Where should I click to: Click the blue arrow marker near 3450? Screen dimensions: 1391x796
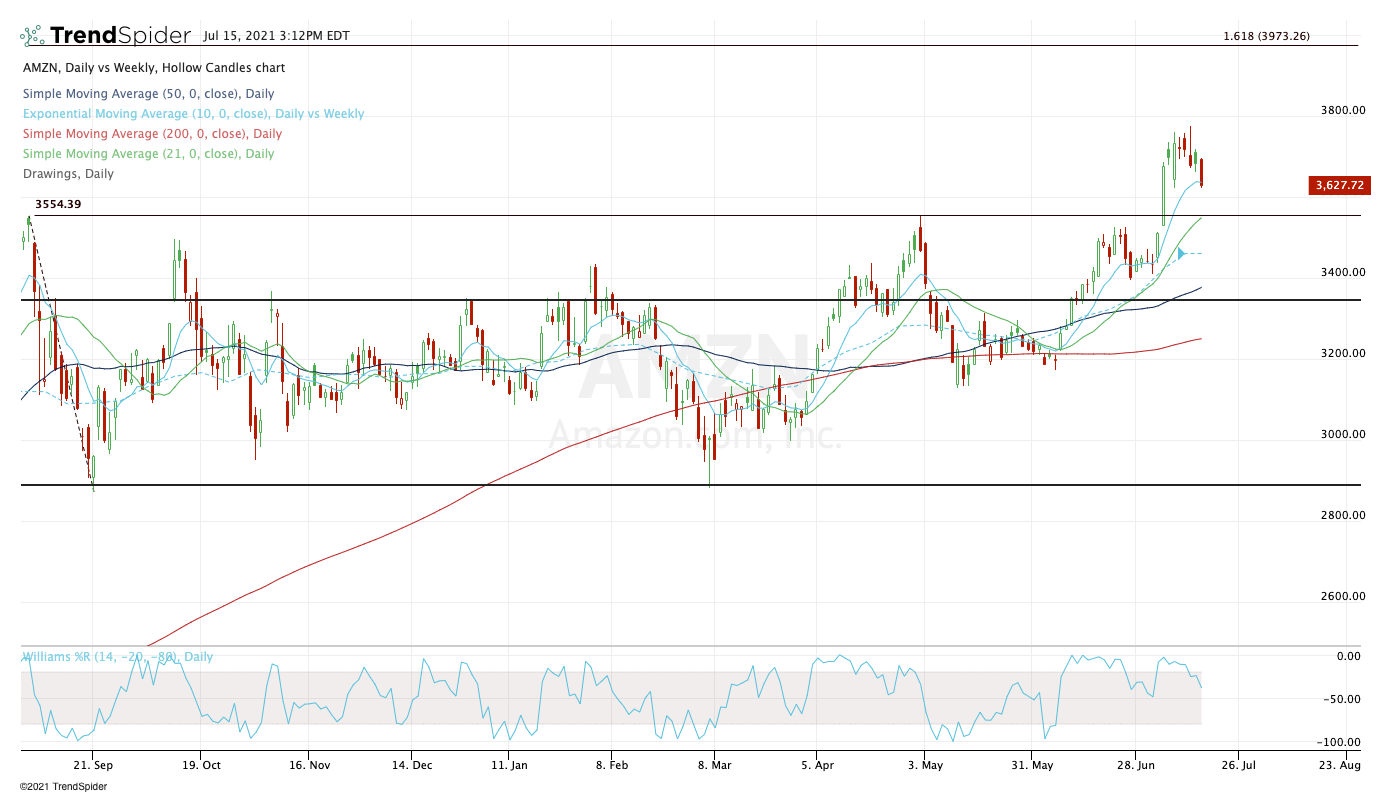(x=1181, y=254)
